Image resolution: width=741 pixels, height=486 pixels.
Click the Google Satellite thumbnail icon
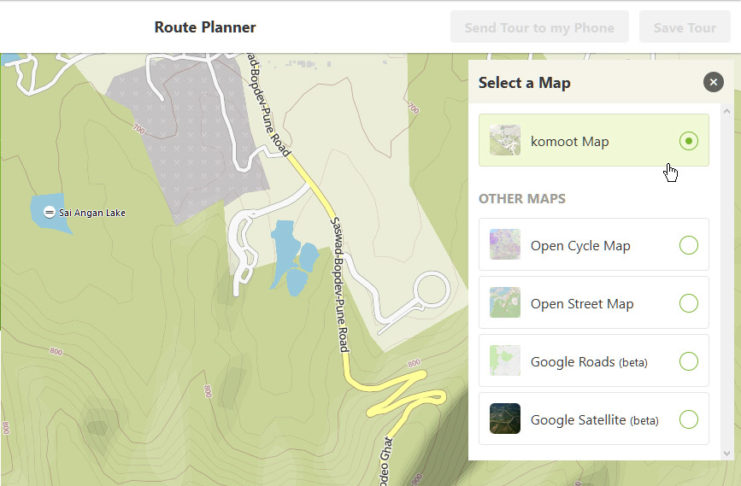505,419
